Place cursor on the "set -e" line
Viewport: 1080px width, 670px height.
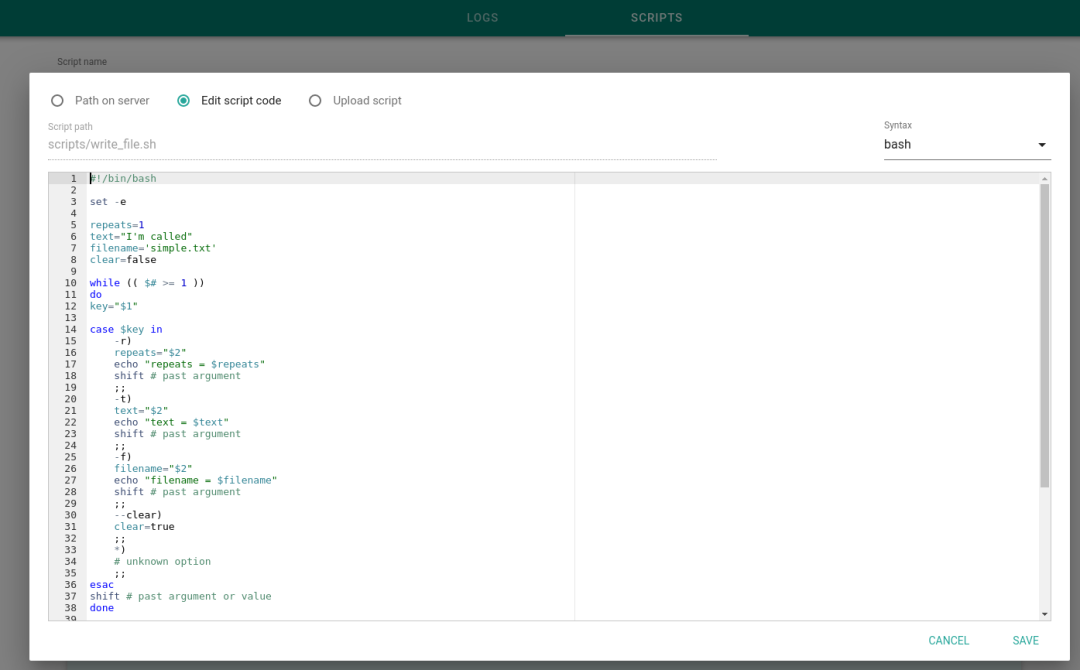108,202
